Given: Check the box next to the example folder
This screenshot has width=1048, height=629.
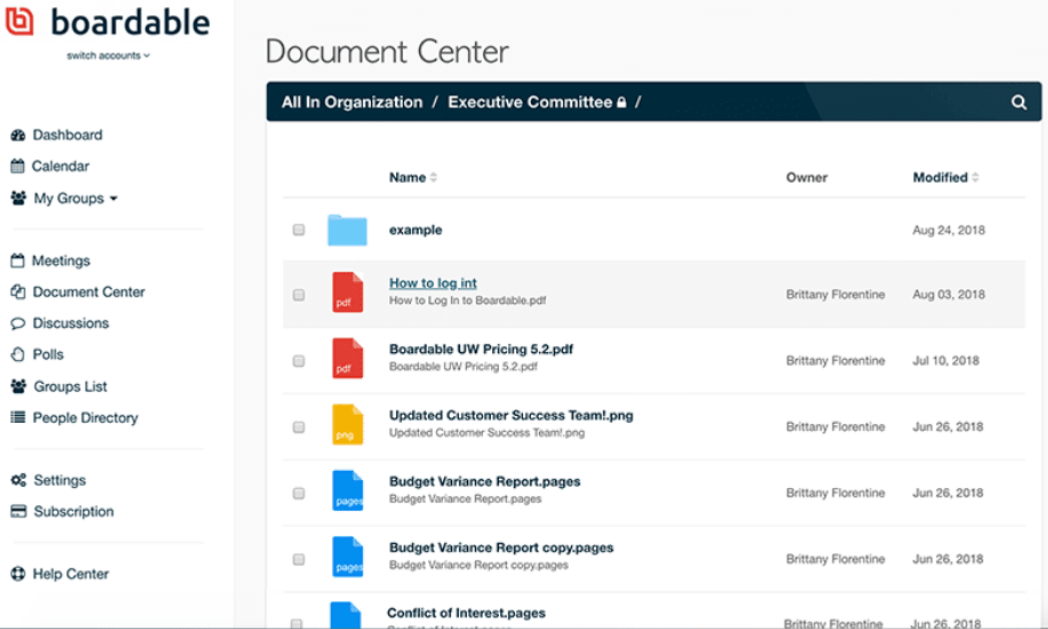Looking at the screenshot, I should coord(298,229).
